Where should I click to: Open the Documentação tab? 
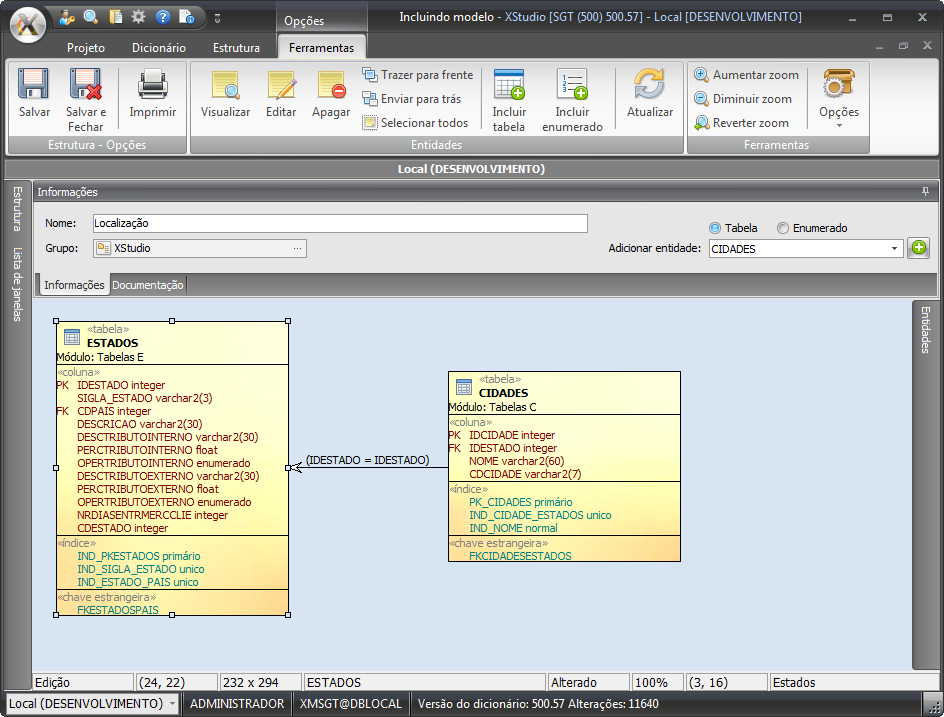coord(148,285)
